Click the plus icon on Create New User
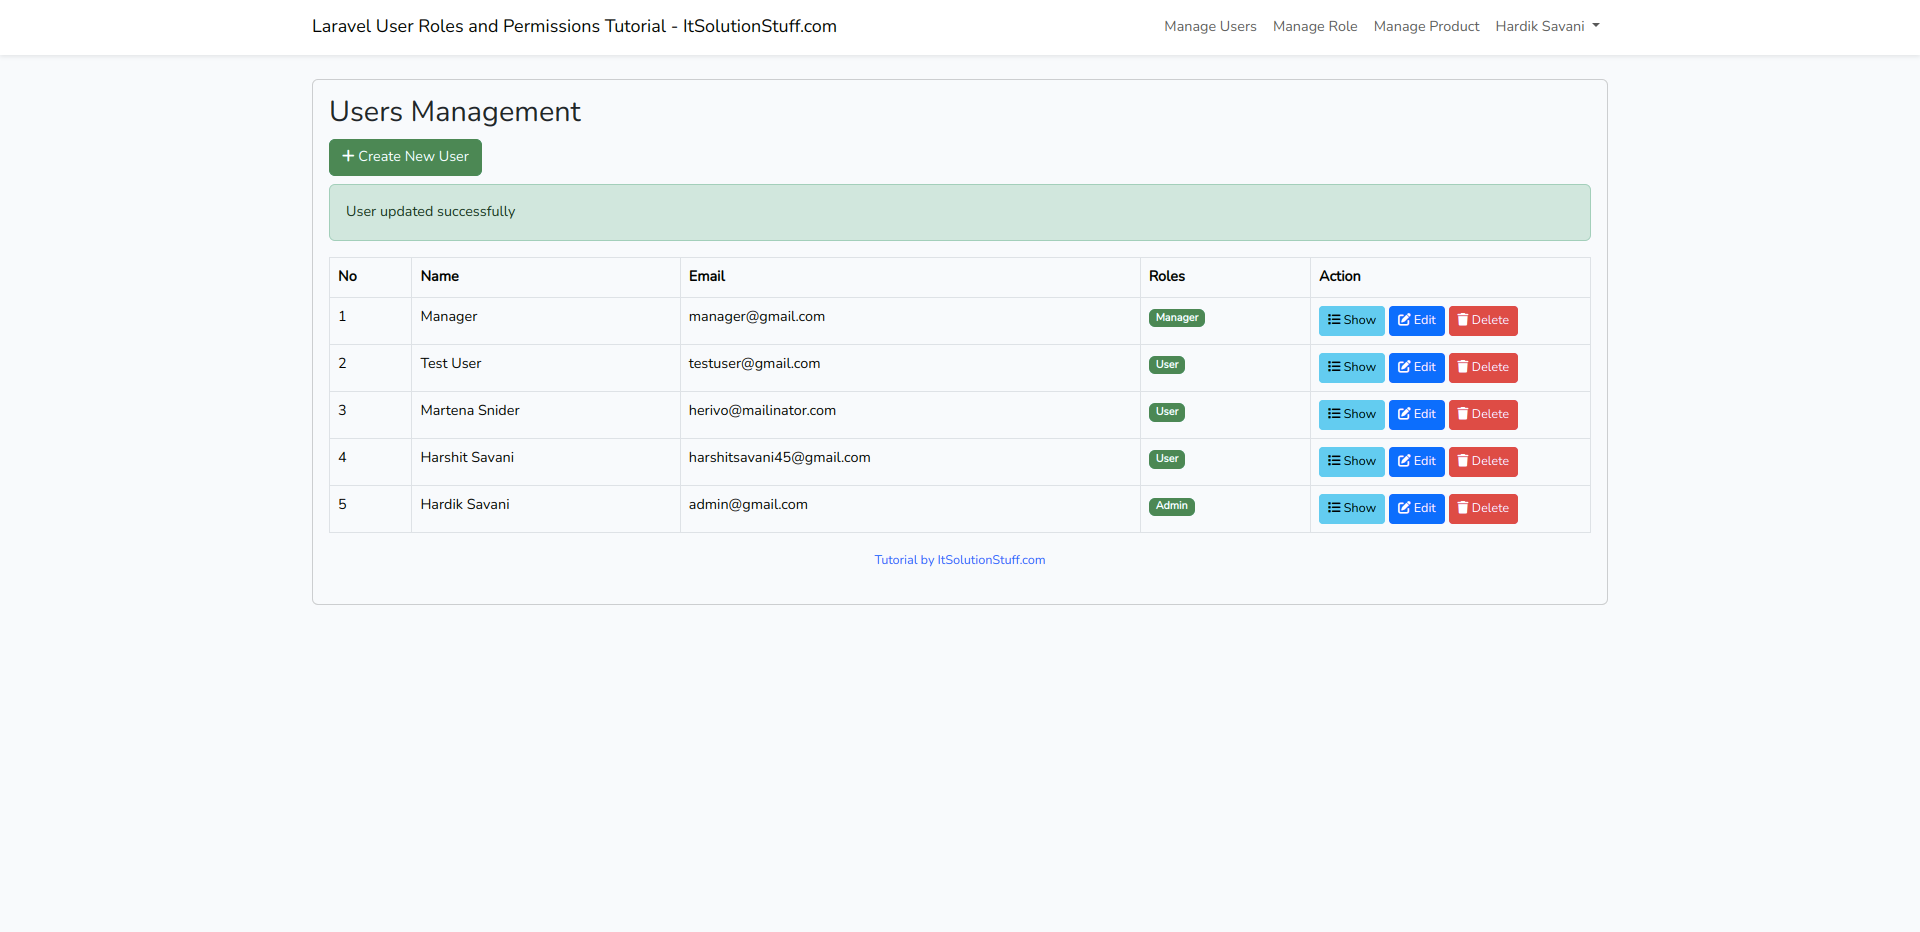This screenshot has height=932, width=1920. 348,156
